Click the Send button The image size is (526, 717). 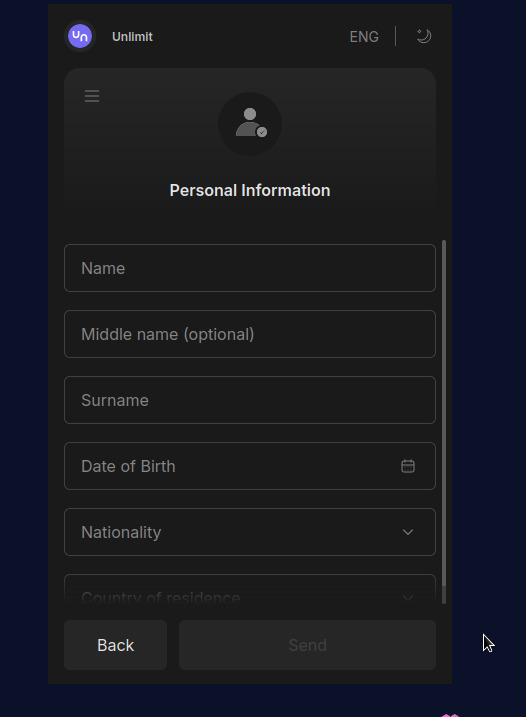point(307,645)
